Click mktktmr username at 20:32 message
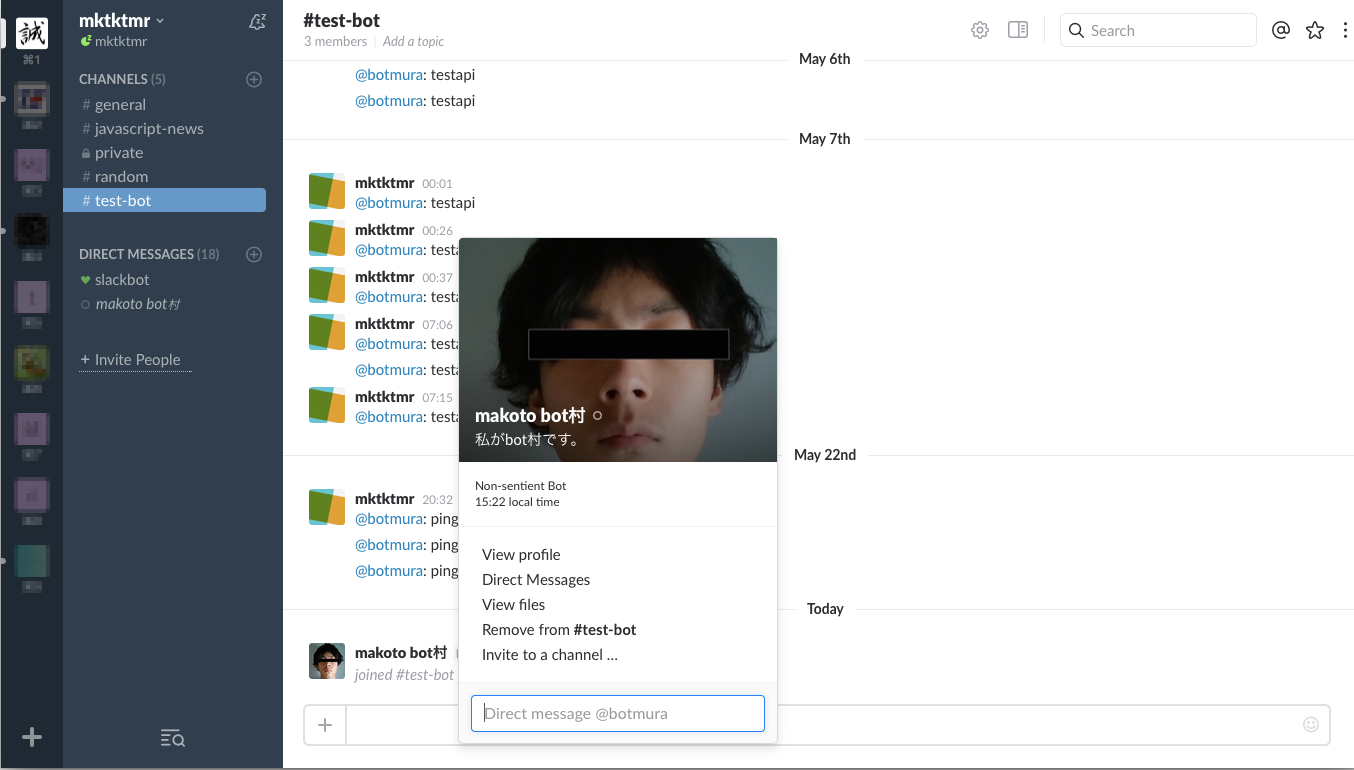The height and width of the screenshot is (770, 1354). pos(385,498)
